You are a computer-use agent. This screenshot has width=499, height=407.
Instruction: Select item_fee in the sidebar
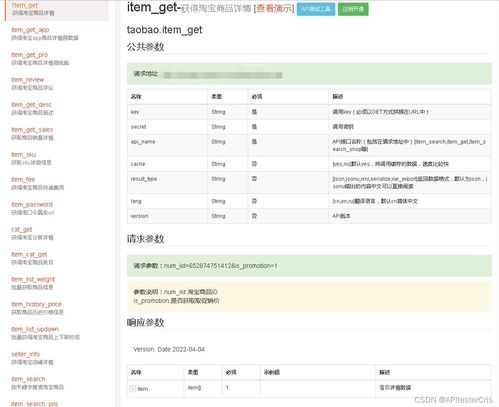(23, 180)
